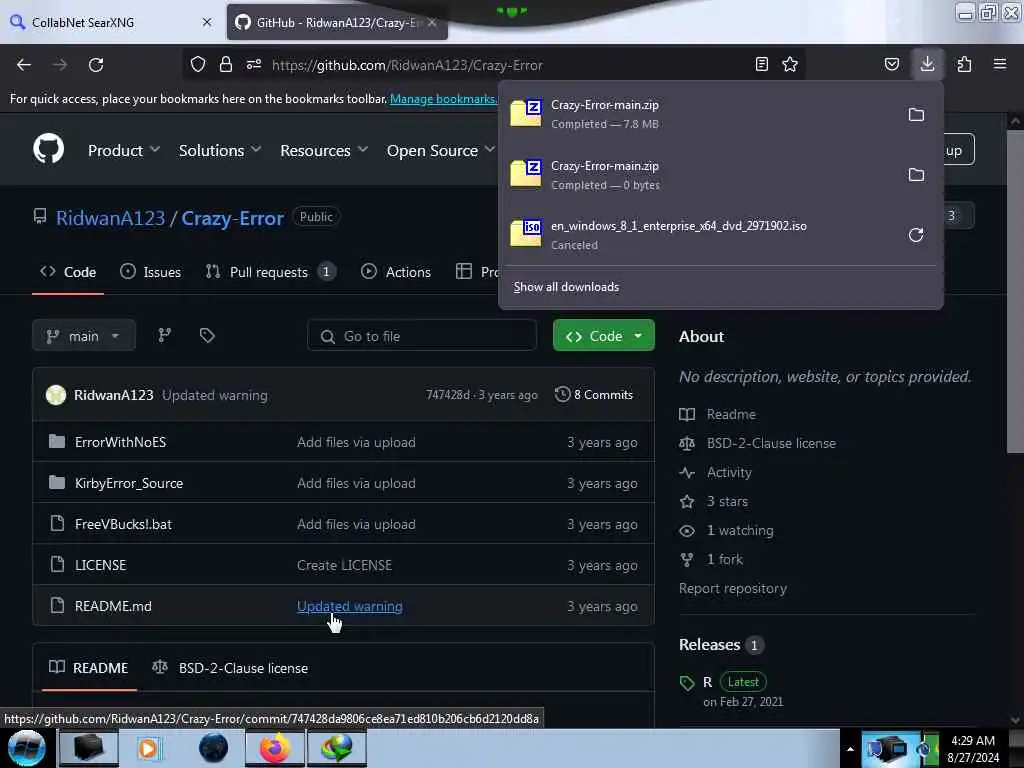Save the page to Pocket
This screenshot has width=1024, height=768.
pos(891,64)
